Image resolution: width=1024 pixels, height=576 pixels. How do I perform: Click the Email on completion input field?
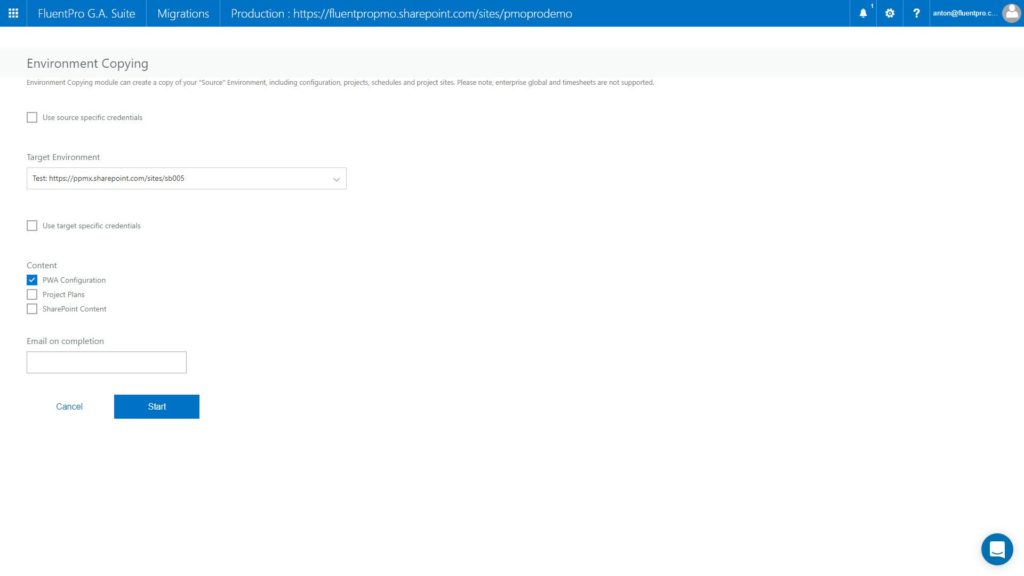106,361
